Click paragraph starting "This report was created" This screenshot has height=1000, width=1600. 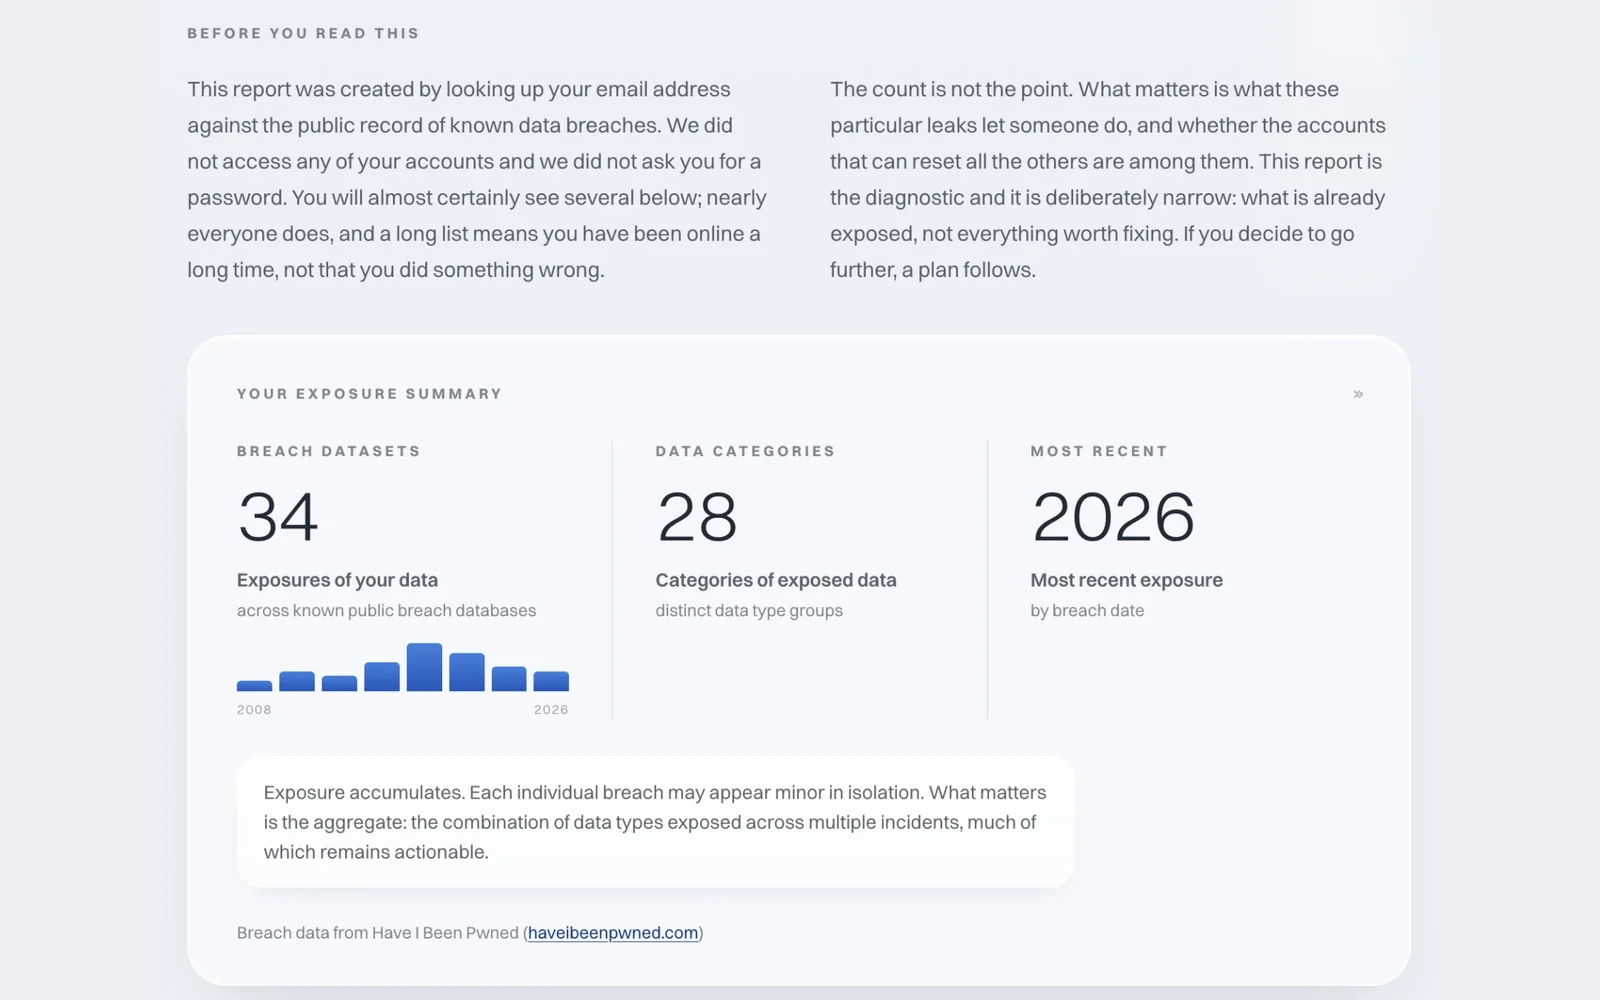[x=477, y=179]
